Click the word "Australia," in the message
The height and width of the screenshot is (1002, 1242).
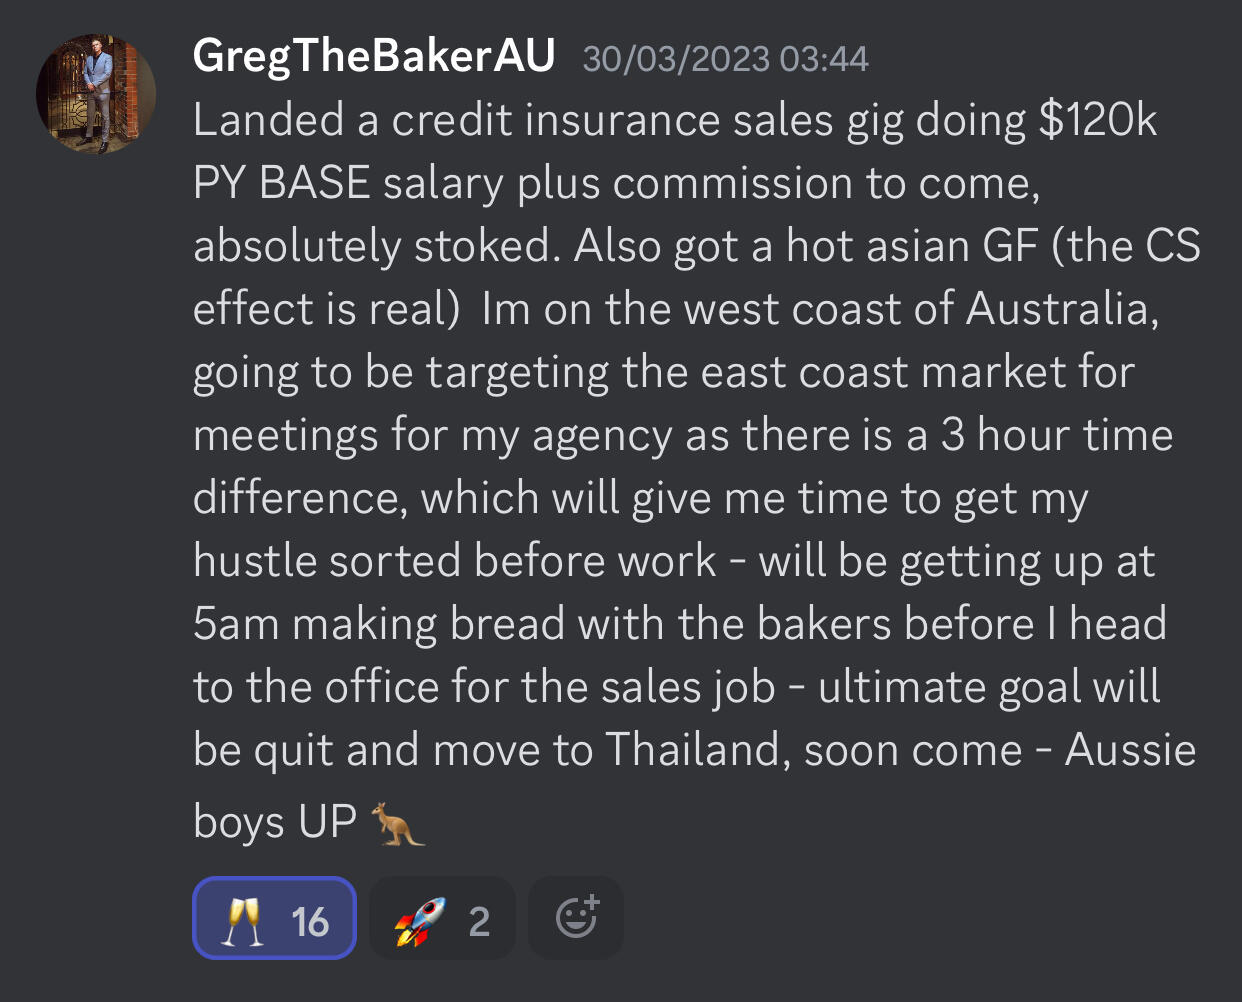pyautogui.click(x=1062, y=309)
